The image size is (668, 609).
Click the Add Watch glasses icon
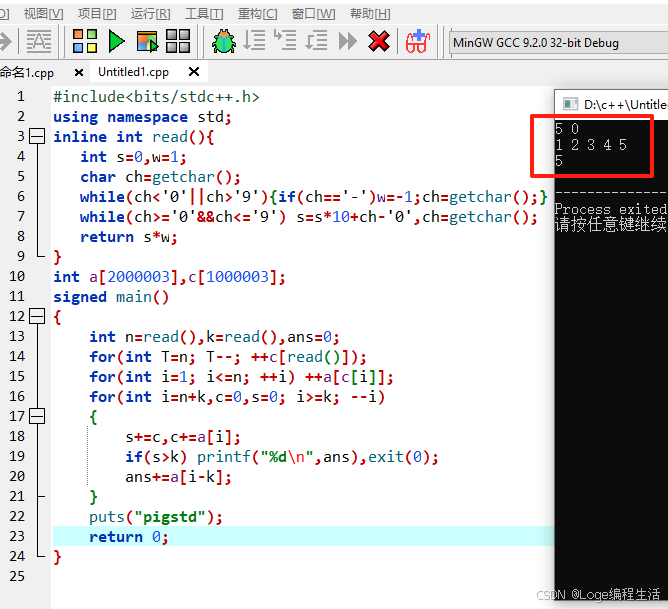tap(418, 41)
